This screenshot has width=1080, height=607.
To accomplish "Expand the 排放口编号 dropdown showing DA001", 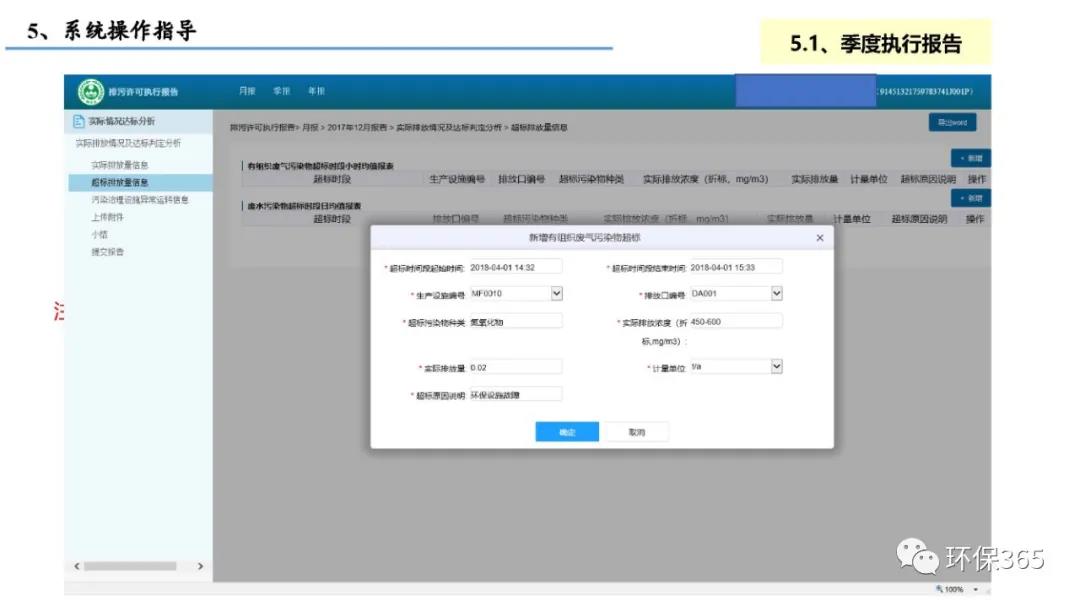I will point(776,294).
